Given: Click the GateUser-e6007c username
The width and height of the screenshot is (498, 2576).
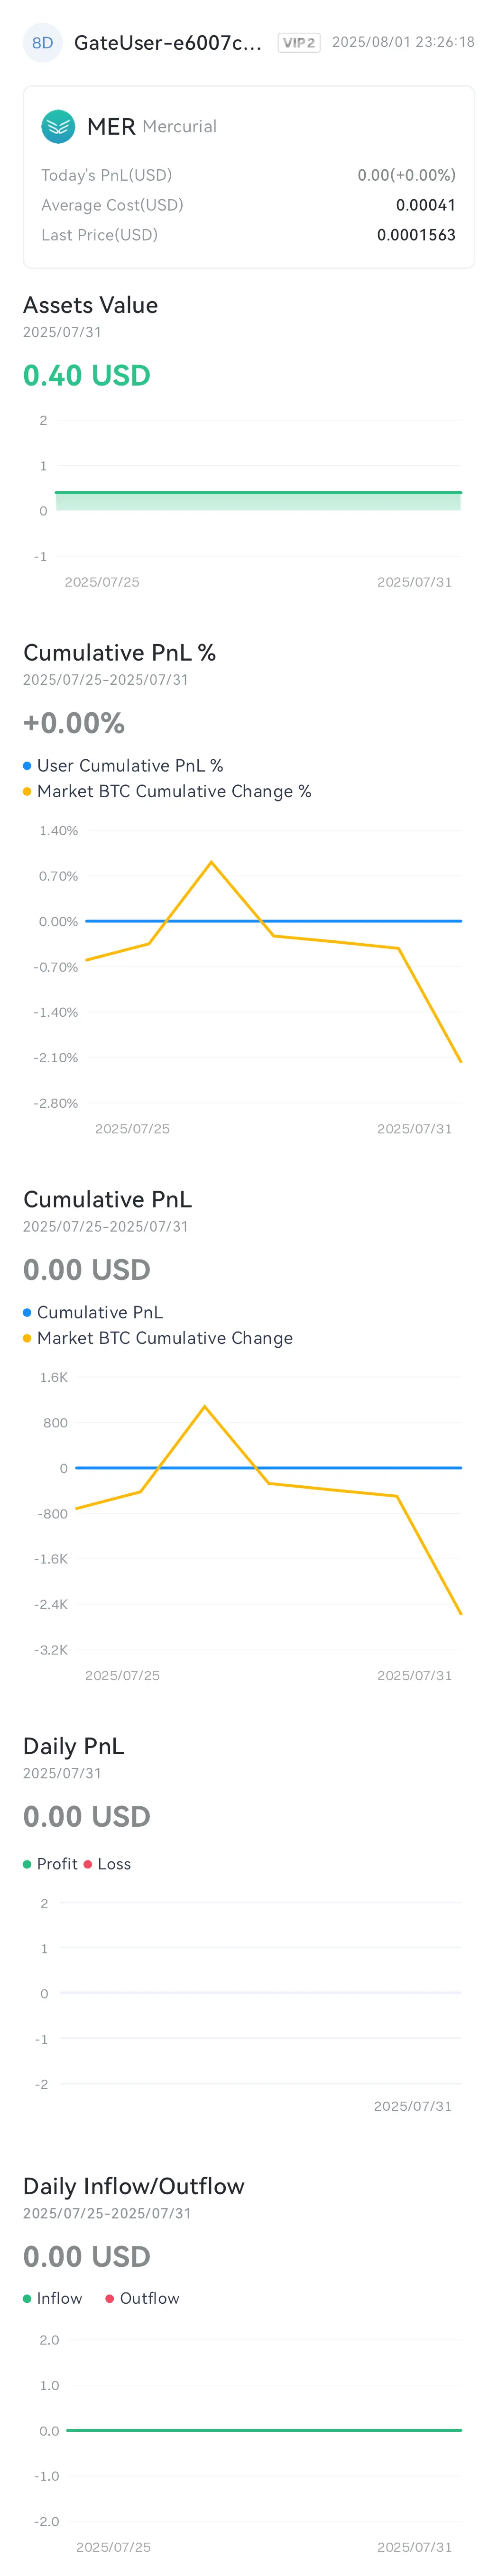Looking at the screenshot, I should point(168,43).
